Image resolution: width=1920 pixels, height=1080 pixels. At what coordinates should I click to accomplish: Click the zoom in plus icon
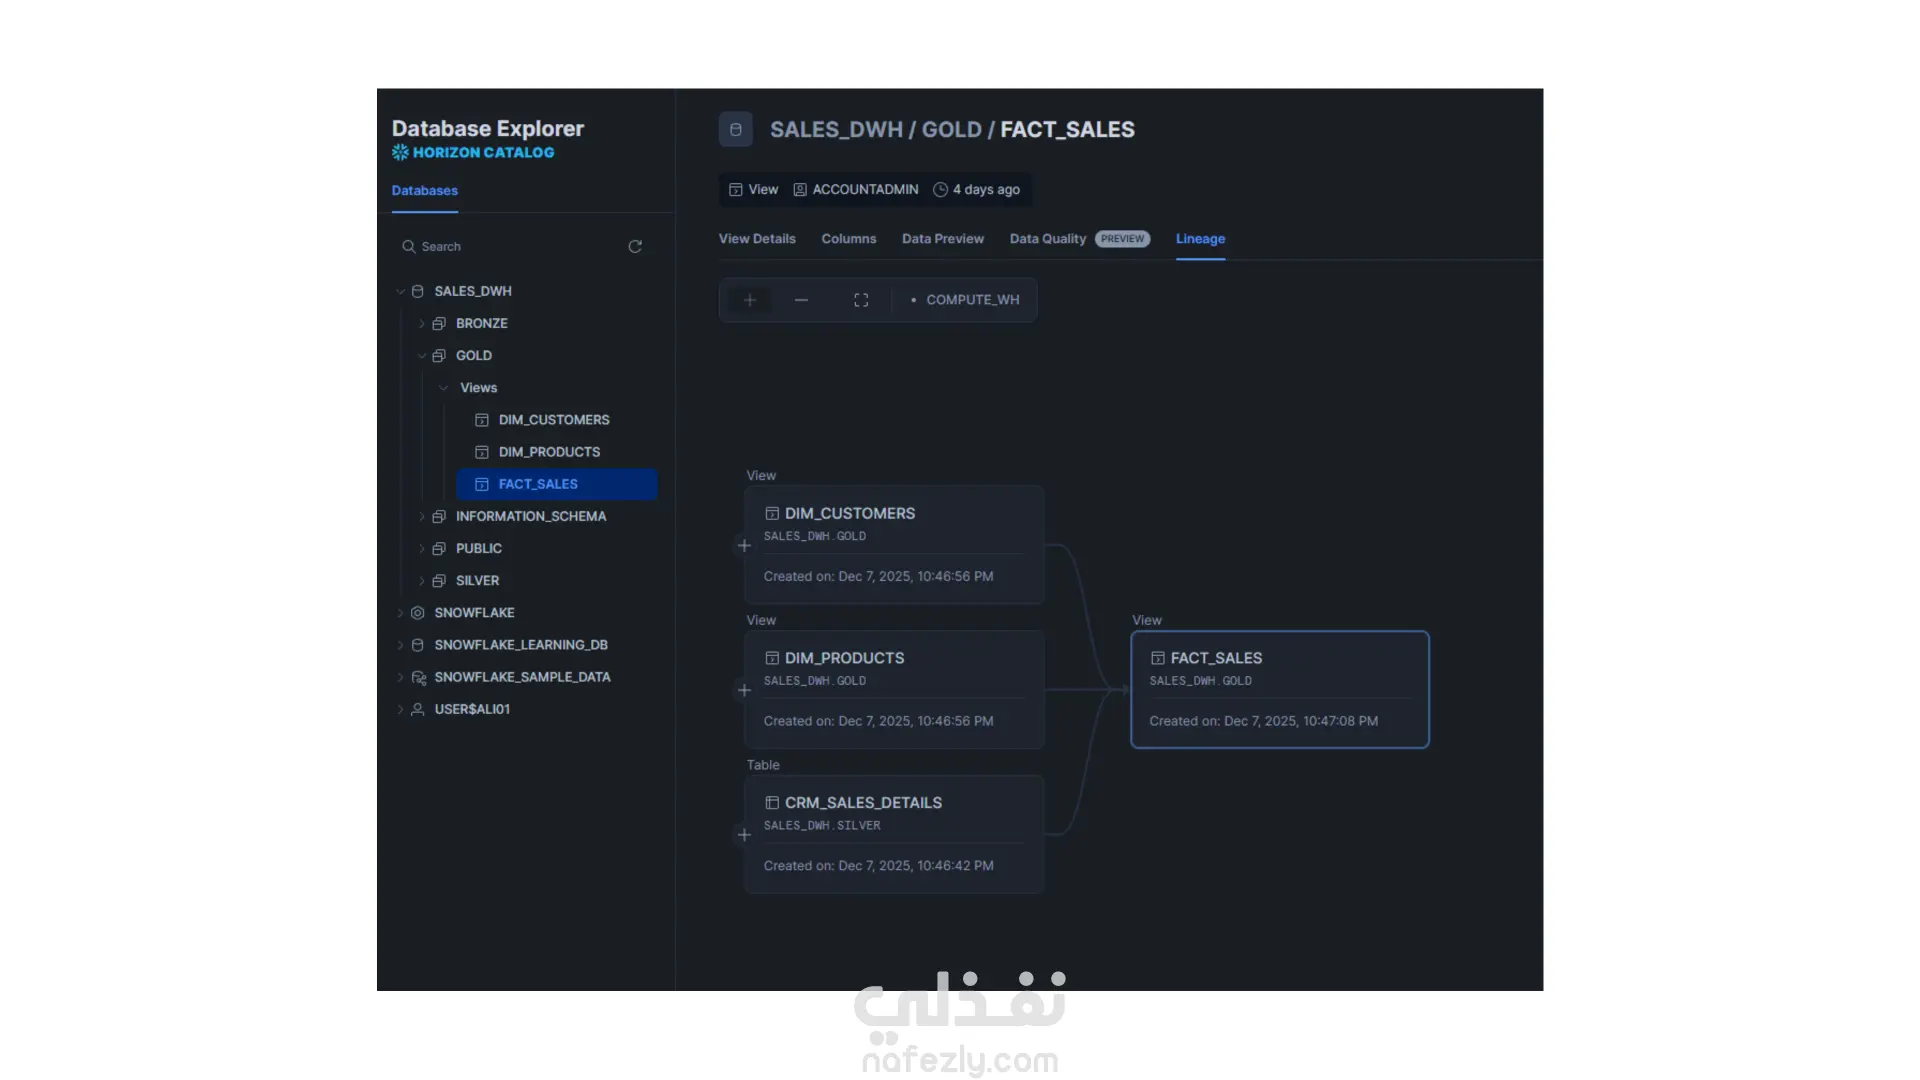(x=749, y=300)
